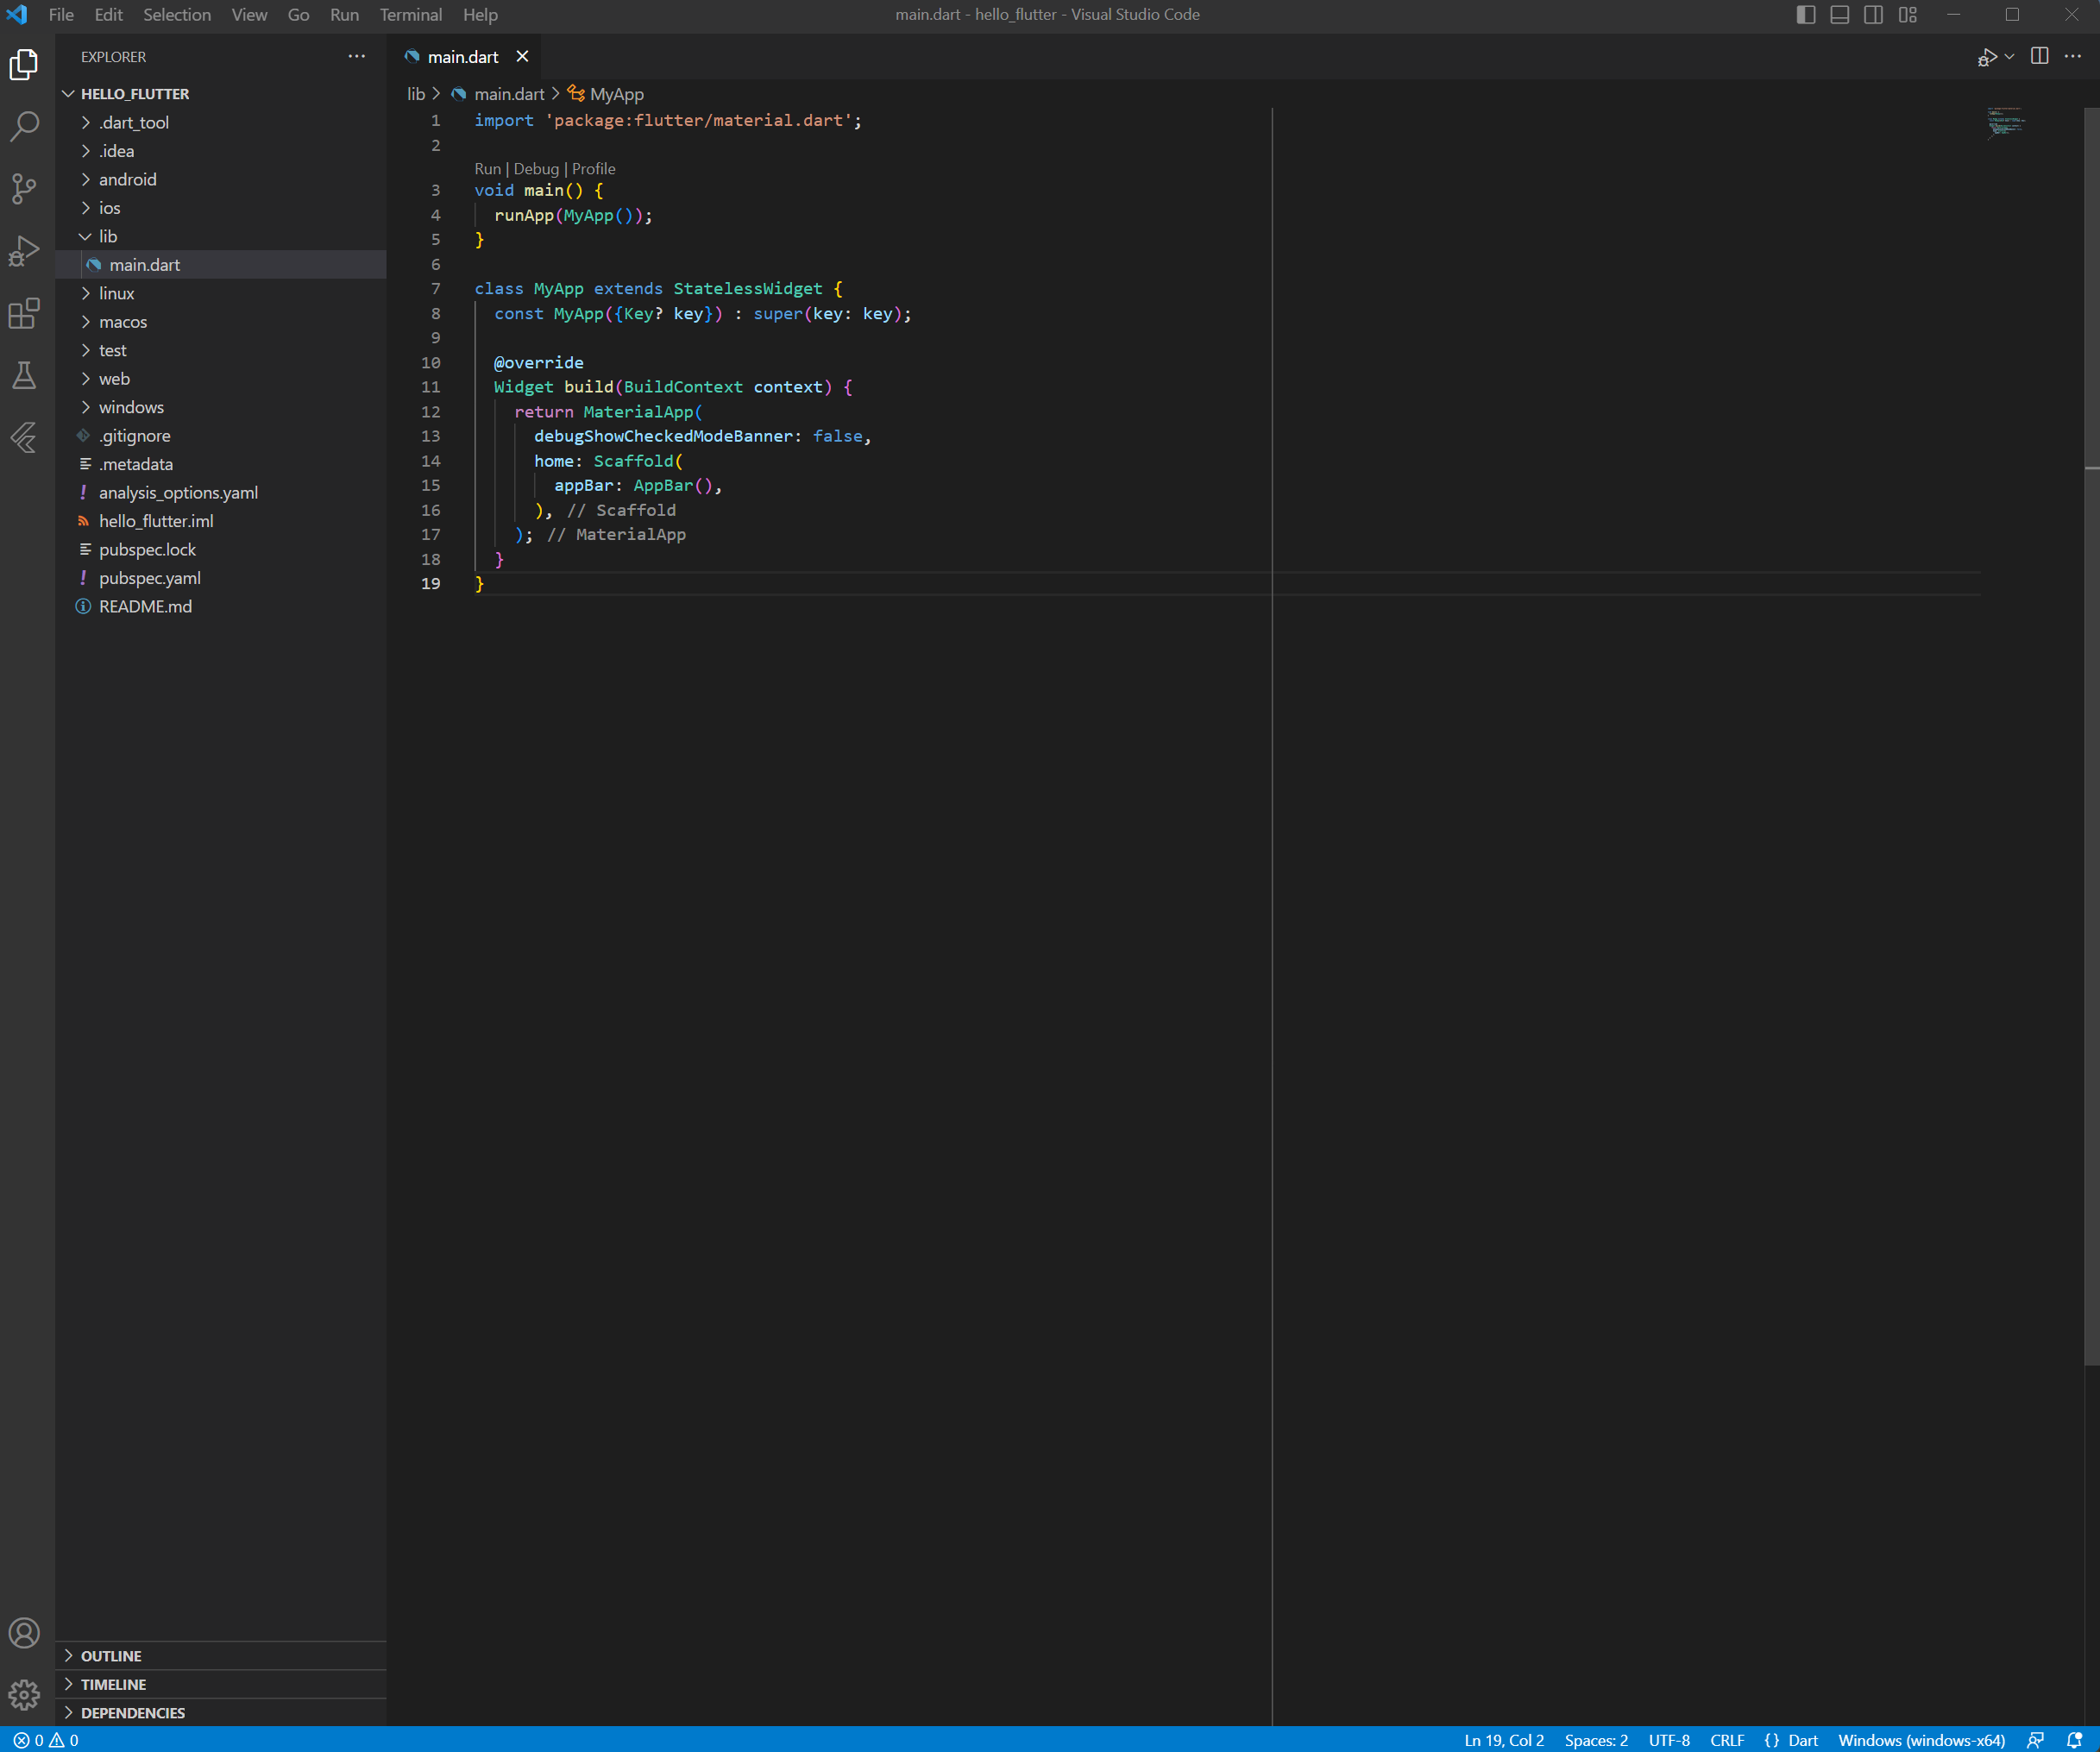Open the View menu
This screenshot has height=1752, width=2100.
pos(249,15)
